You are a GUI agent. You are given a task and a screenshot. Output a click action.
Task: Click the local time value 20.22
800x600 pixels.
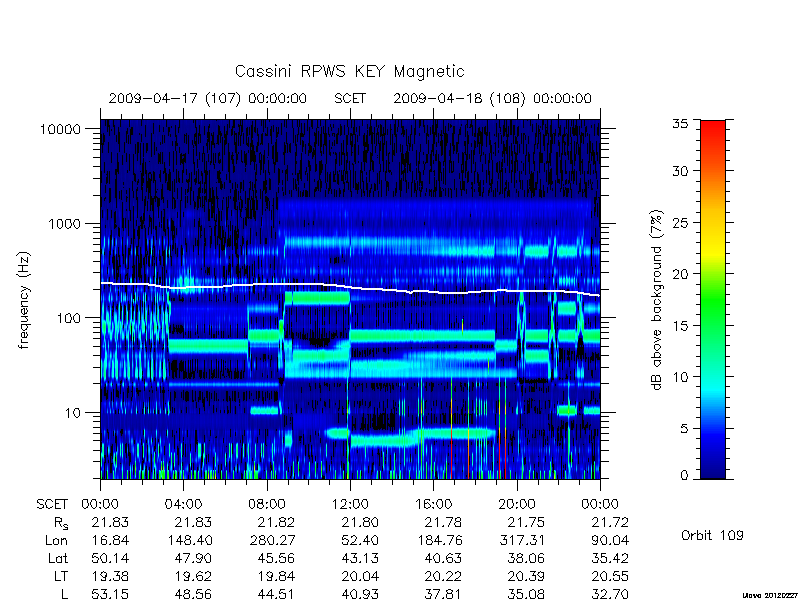443,577
